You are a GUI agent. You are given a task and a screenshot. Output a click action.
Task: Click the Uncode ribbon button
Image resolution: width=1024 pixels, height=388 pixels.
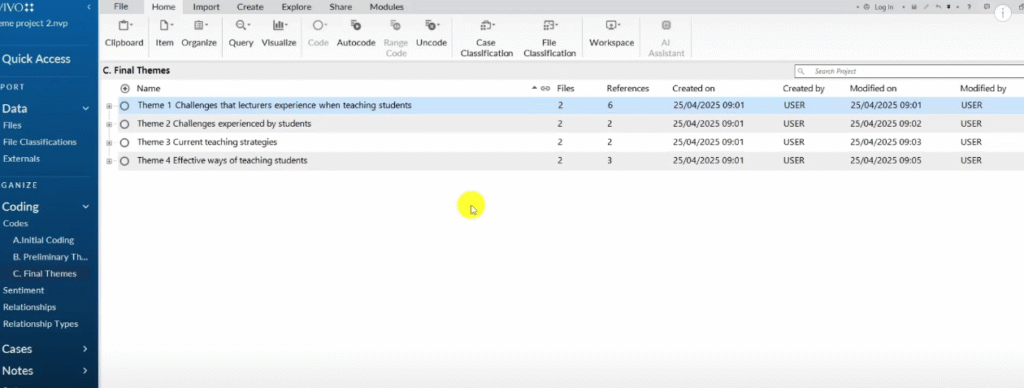click(431, 33)
